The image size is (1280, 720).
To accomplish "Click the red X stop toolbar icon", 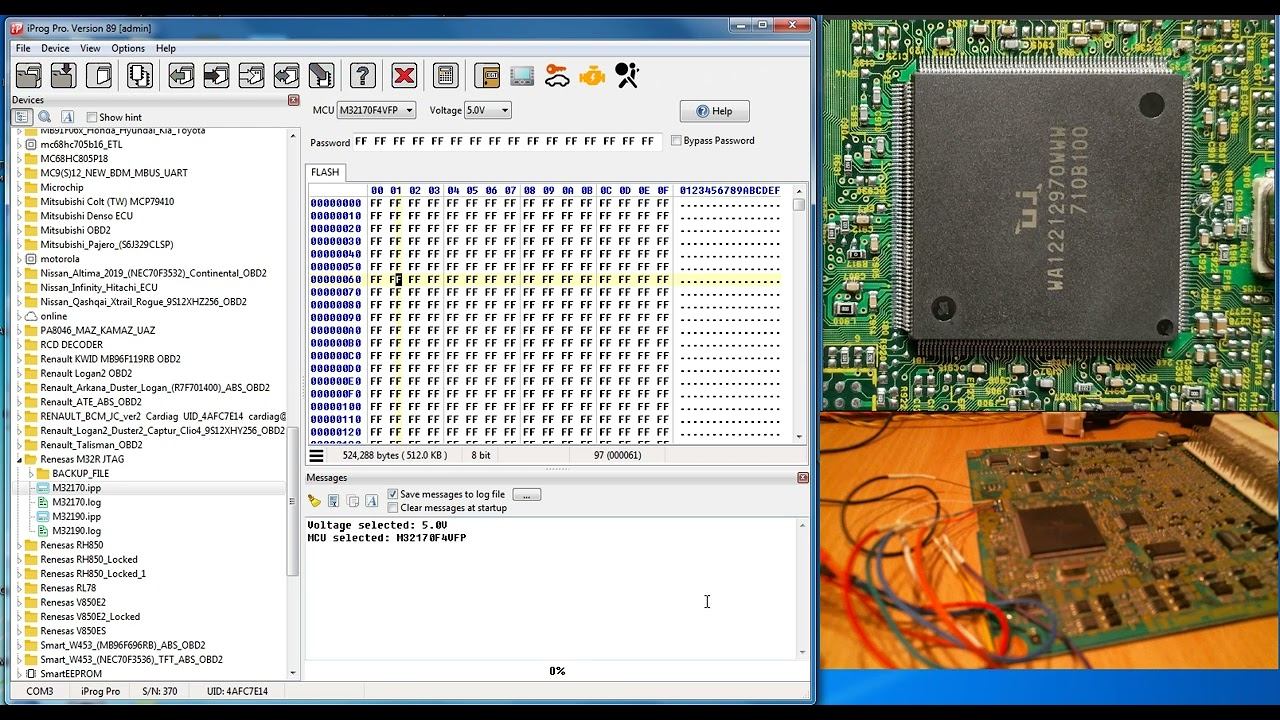I will [x=404, y=75].
